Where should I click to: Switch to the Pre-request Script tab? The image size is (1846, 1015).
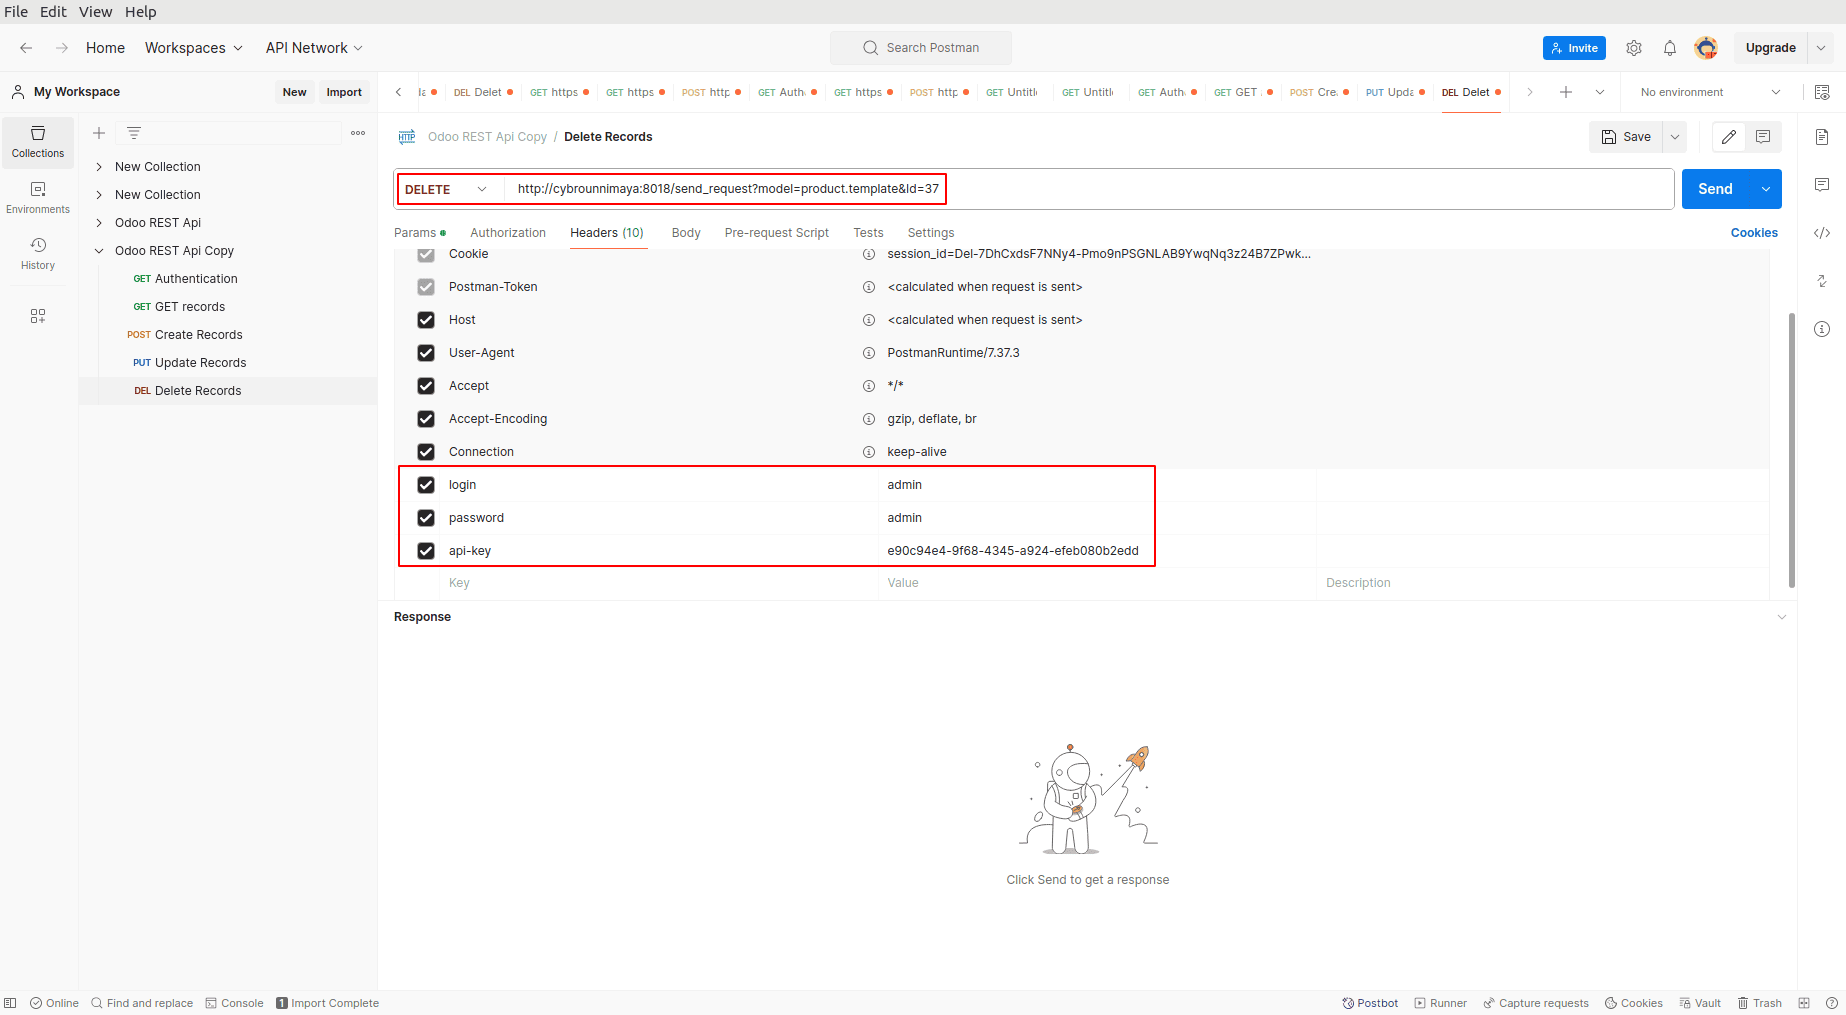pyautogui.click(x=777, y=233)
